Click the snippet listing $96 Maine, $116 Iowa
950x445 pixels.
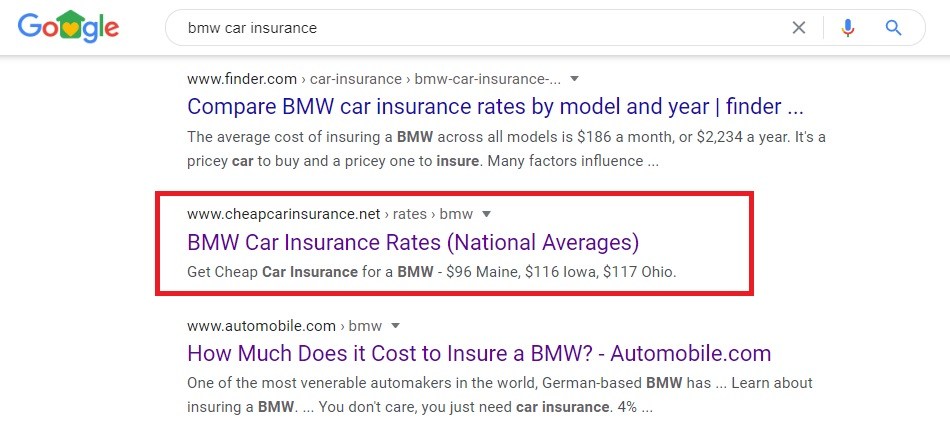point(431,272)
